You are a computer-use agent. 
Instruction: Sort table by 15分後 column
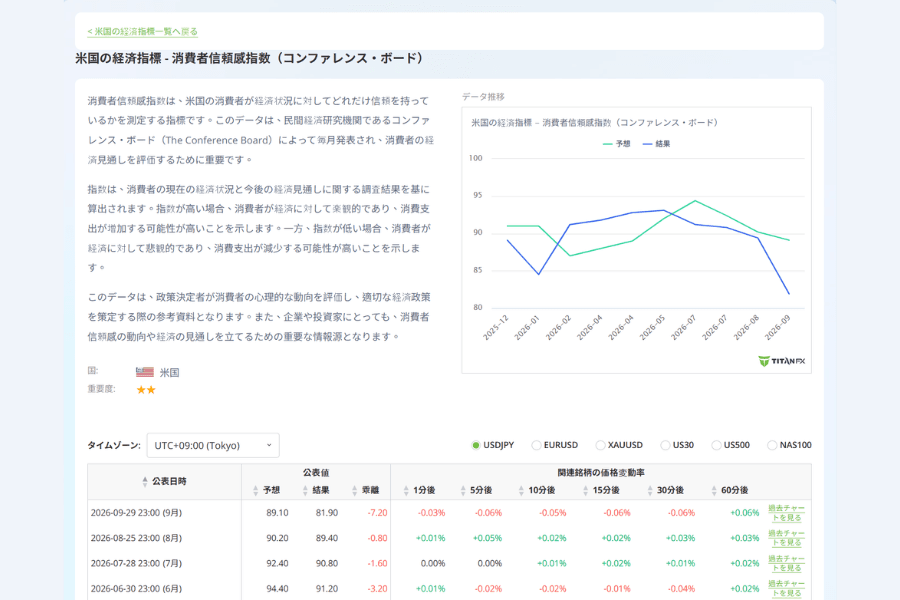point(601,490)
